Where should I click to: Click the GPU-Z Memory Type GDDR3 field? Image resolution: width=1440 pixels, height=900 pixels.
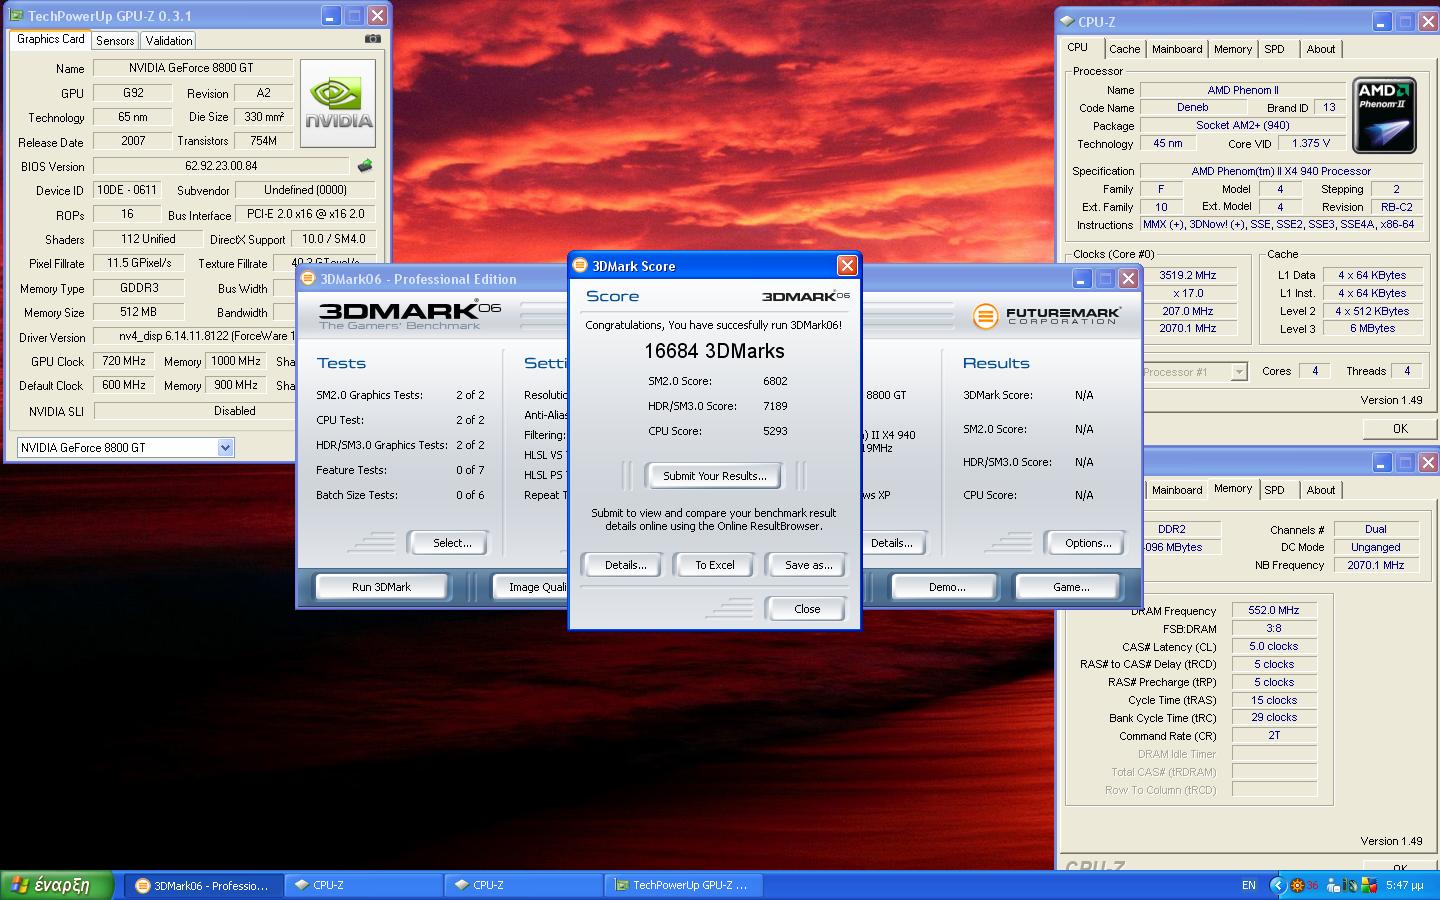click(139, 288)
